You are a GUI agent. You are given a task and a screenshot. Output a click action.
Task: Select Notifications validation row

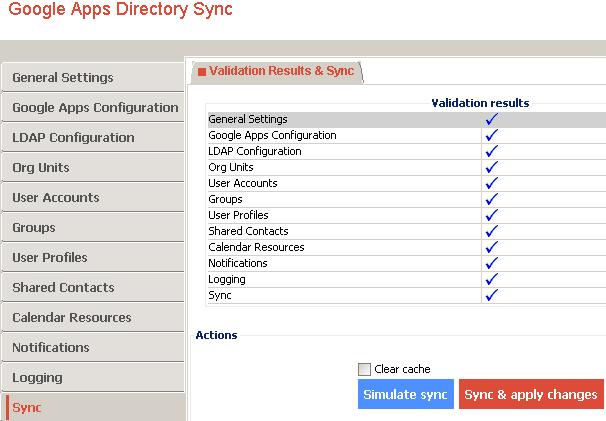point(407,263)
